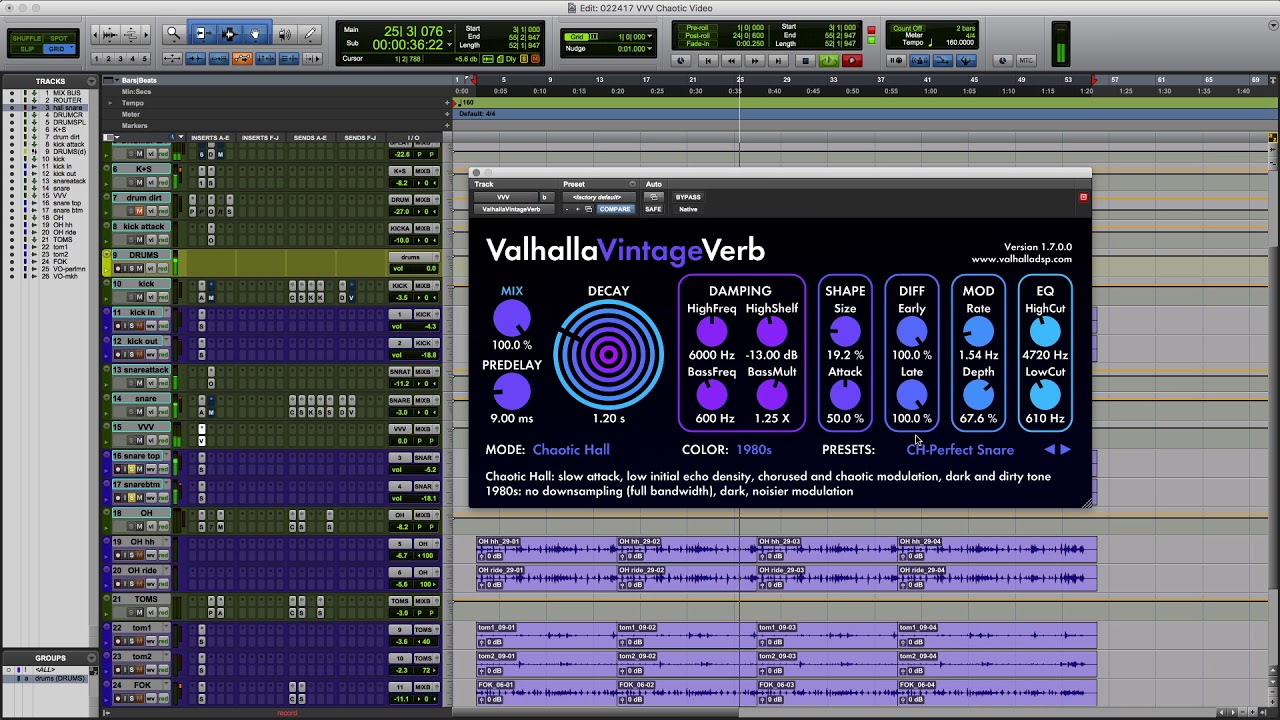Viewport: 1280px width, 720px height.
Task: Select the snare top track name
Action: [x=141, y=456]
